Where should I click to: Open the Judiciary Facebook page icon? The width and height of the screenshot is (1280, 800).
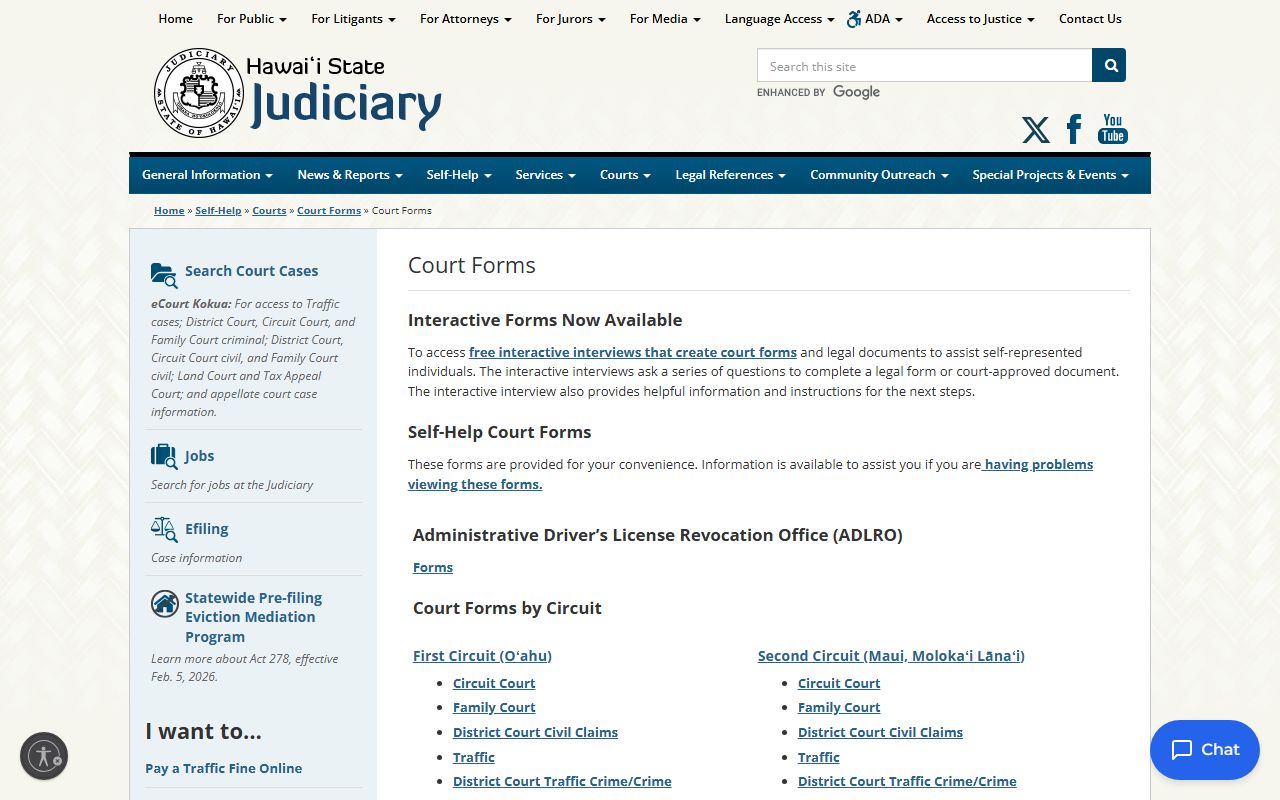1074,129
